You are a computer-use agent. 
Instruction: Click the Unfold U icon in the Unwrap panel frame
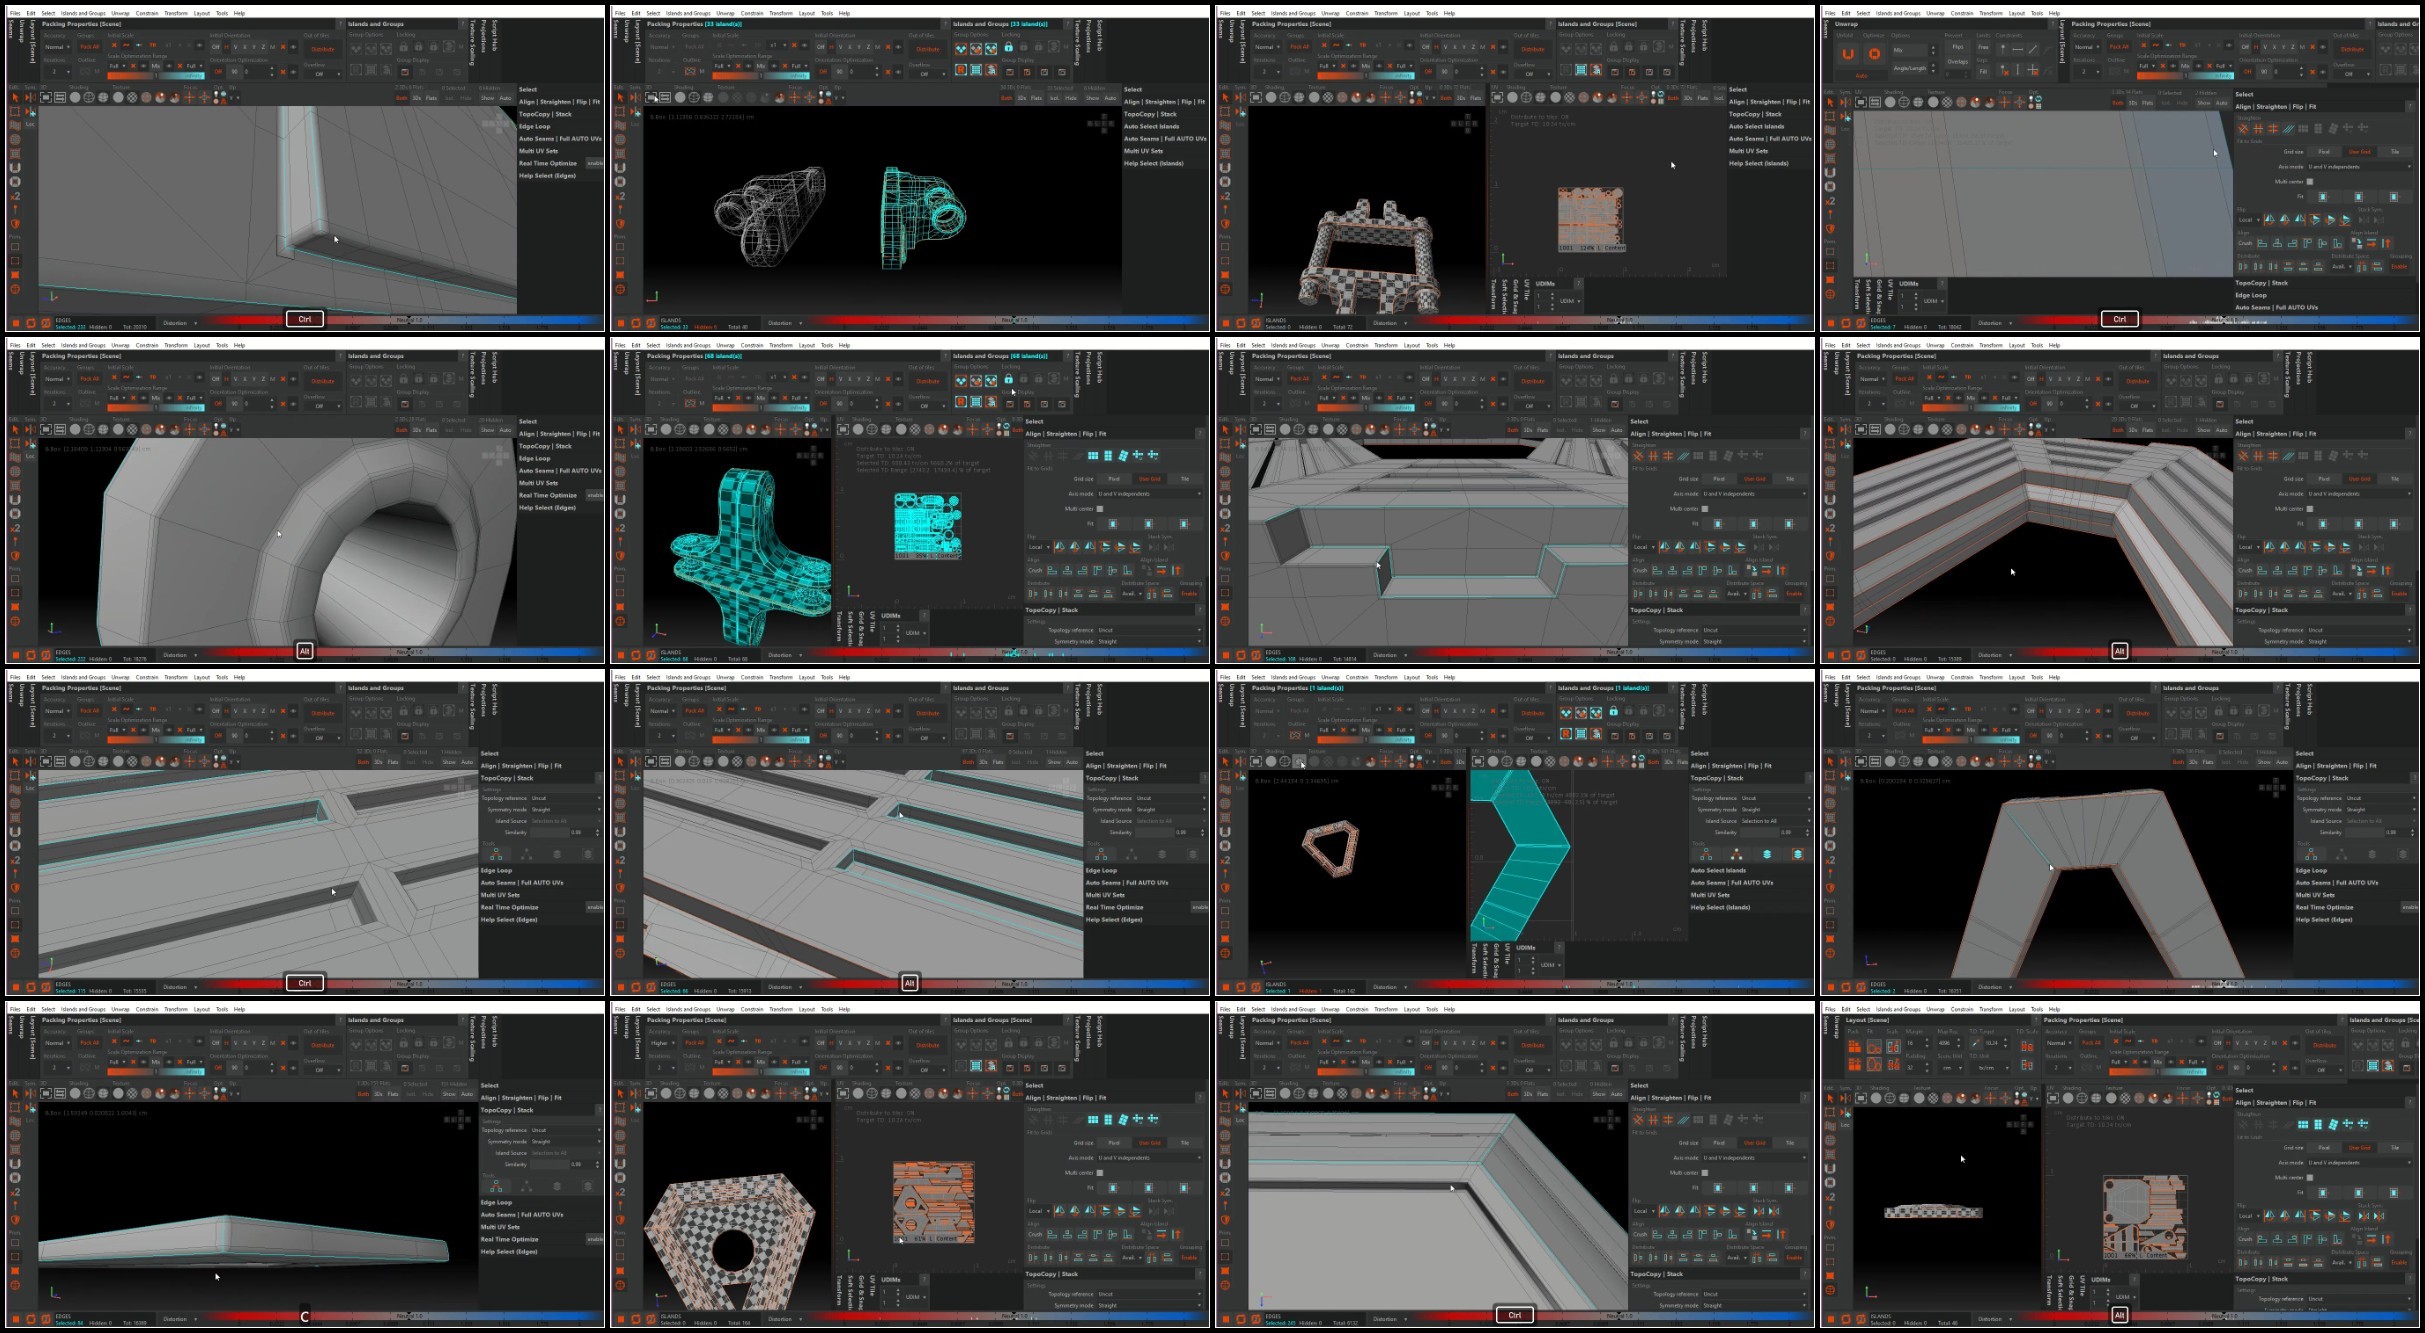pyautogui.click(x=1847, y=54)
